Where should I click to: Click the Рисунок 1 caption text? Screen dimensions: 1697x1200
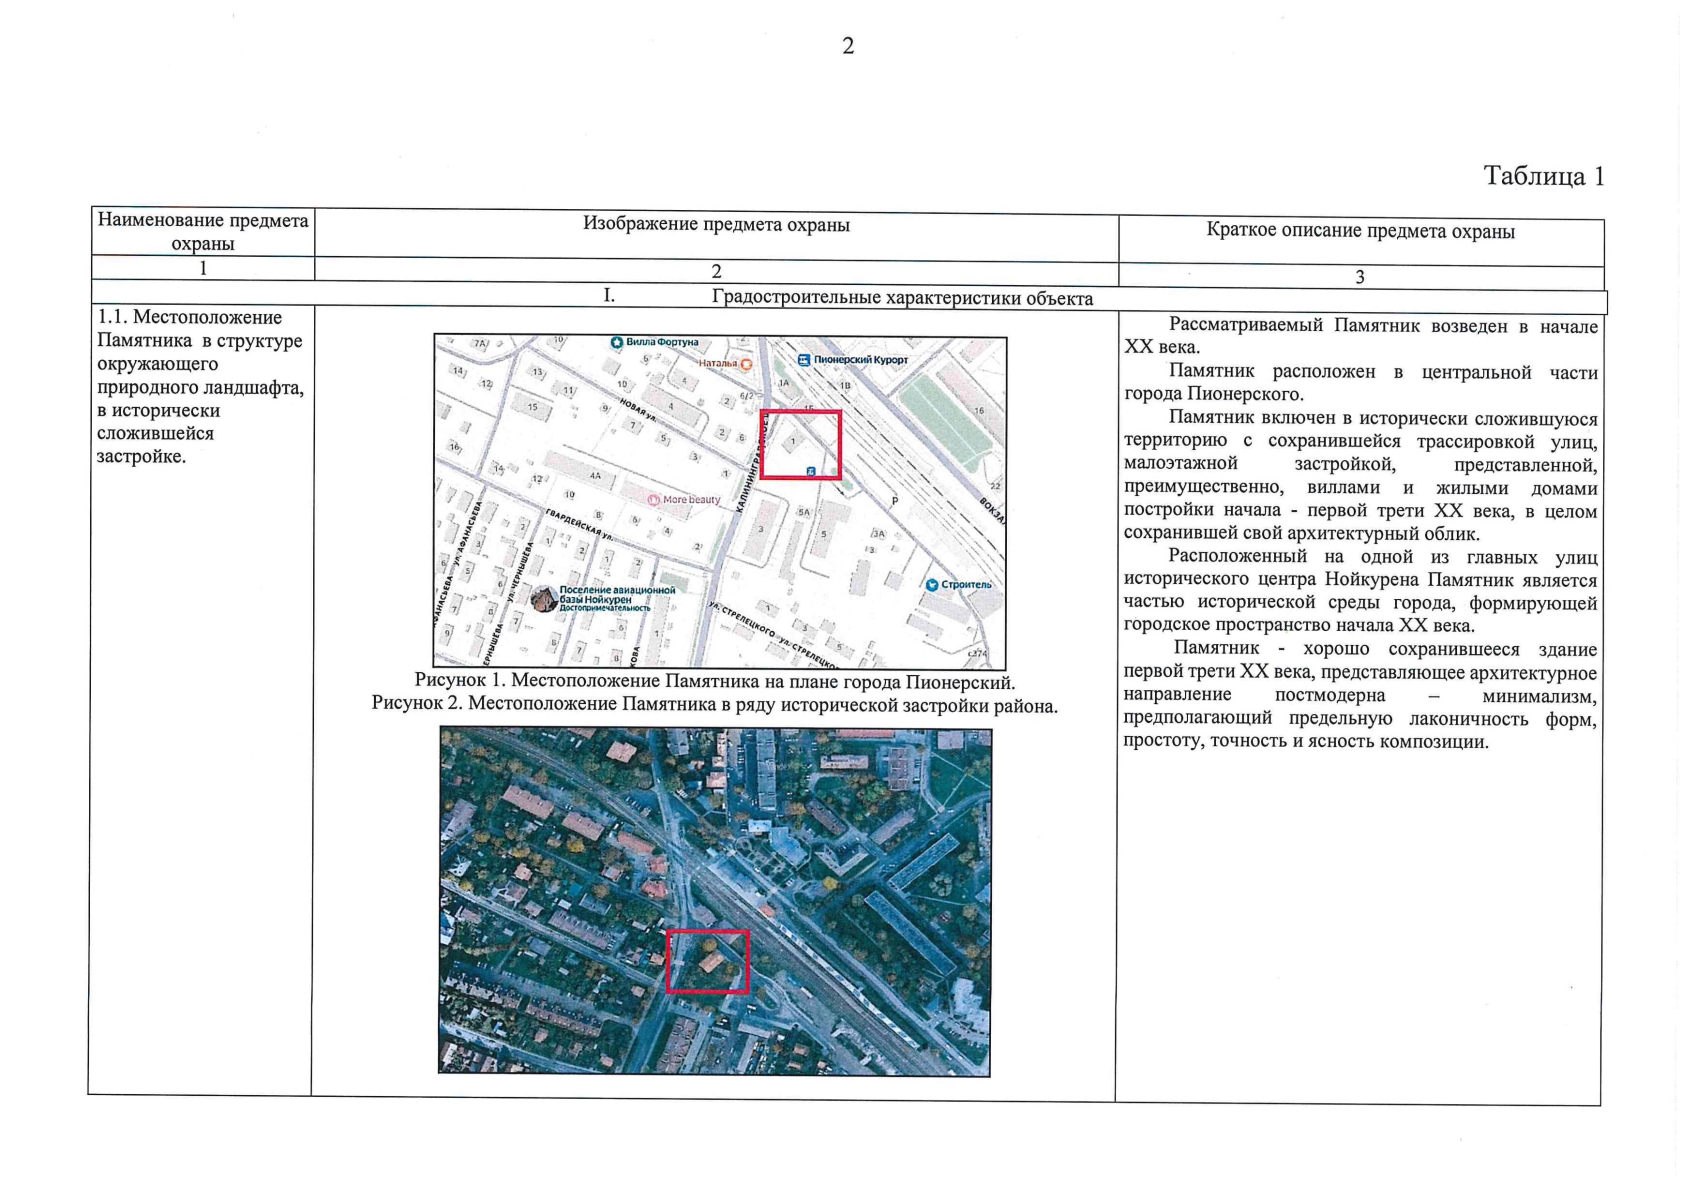[714, 682]
